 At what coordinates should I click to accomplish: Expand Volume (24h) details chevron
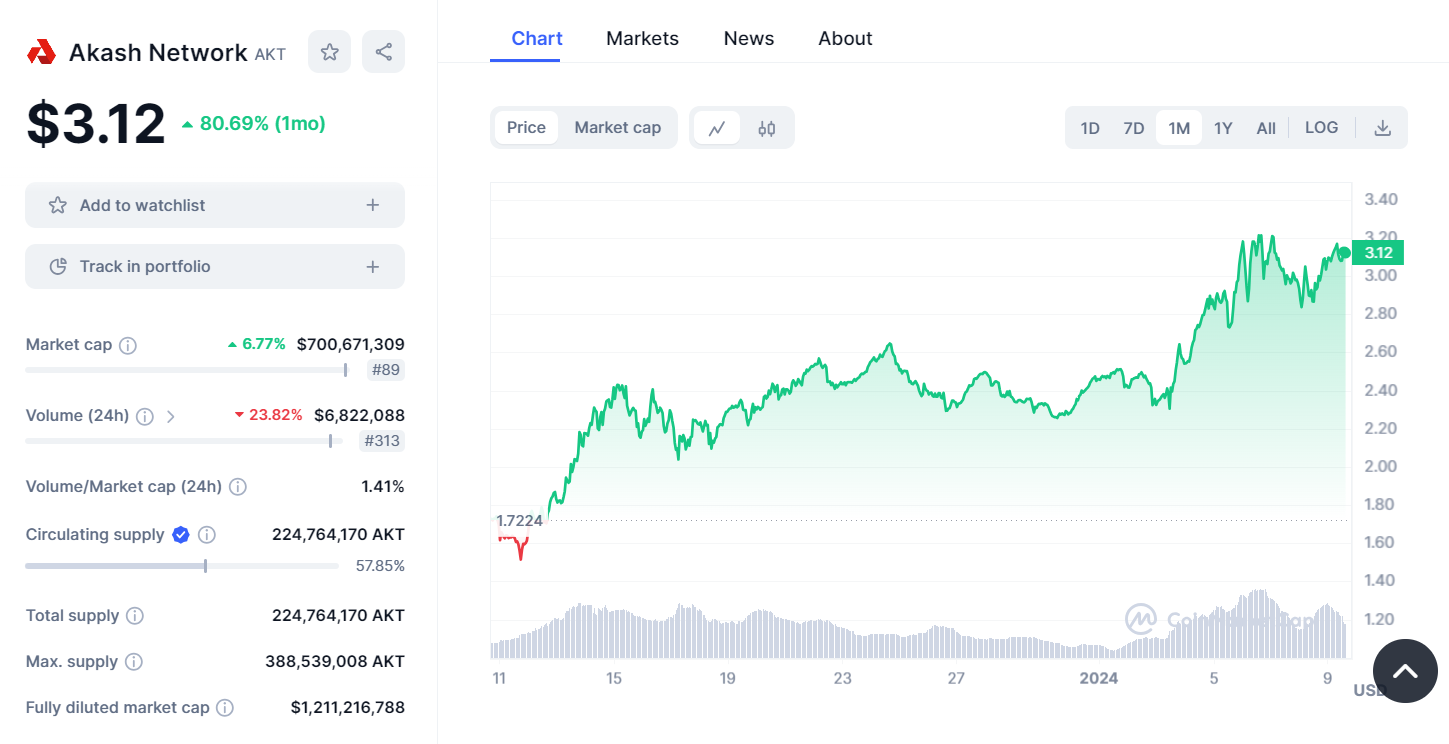click(x=171, y=416)
